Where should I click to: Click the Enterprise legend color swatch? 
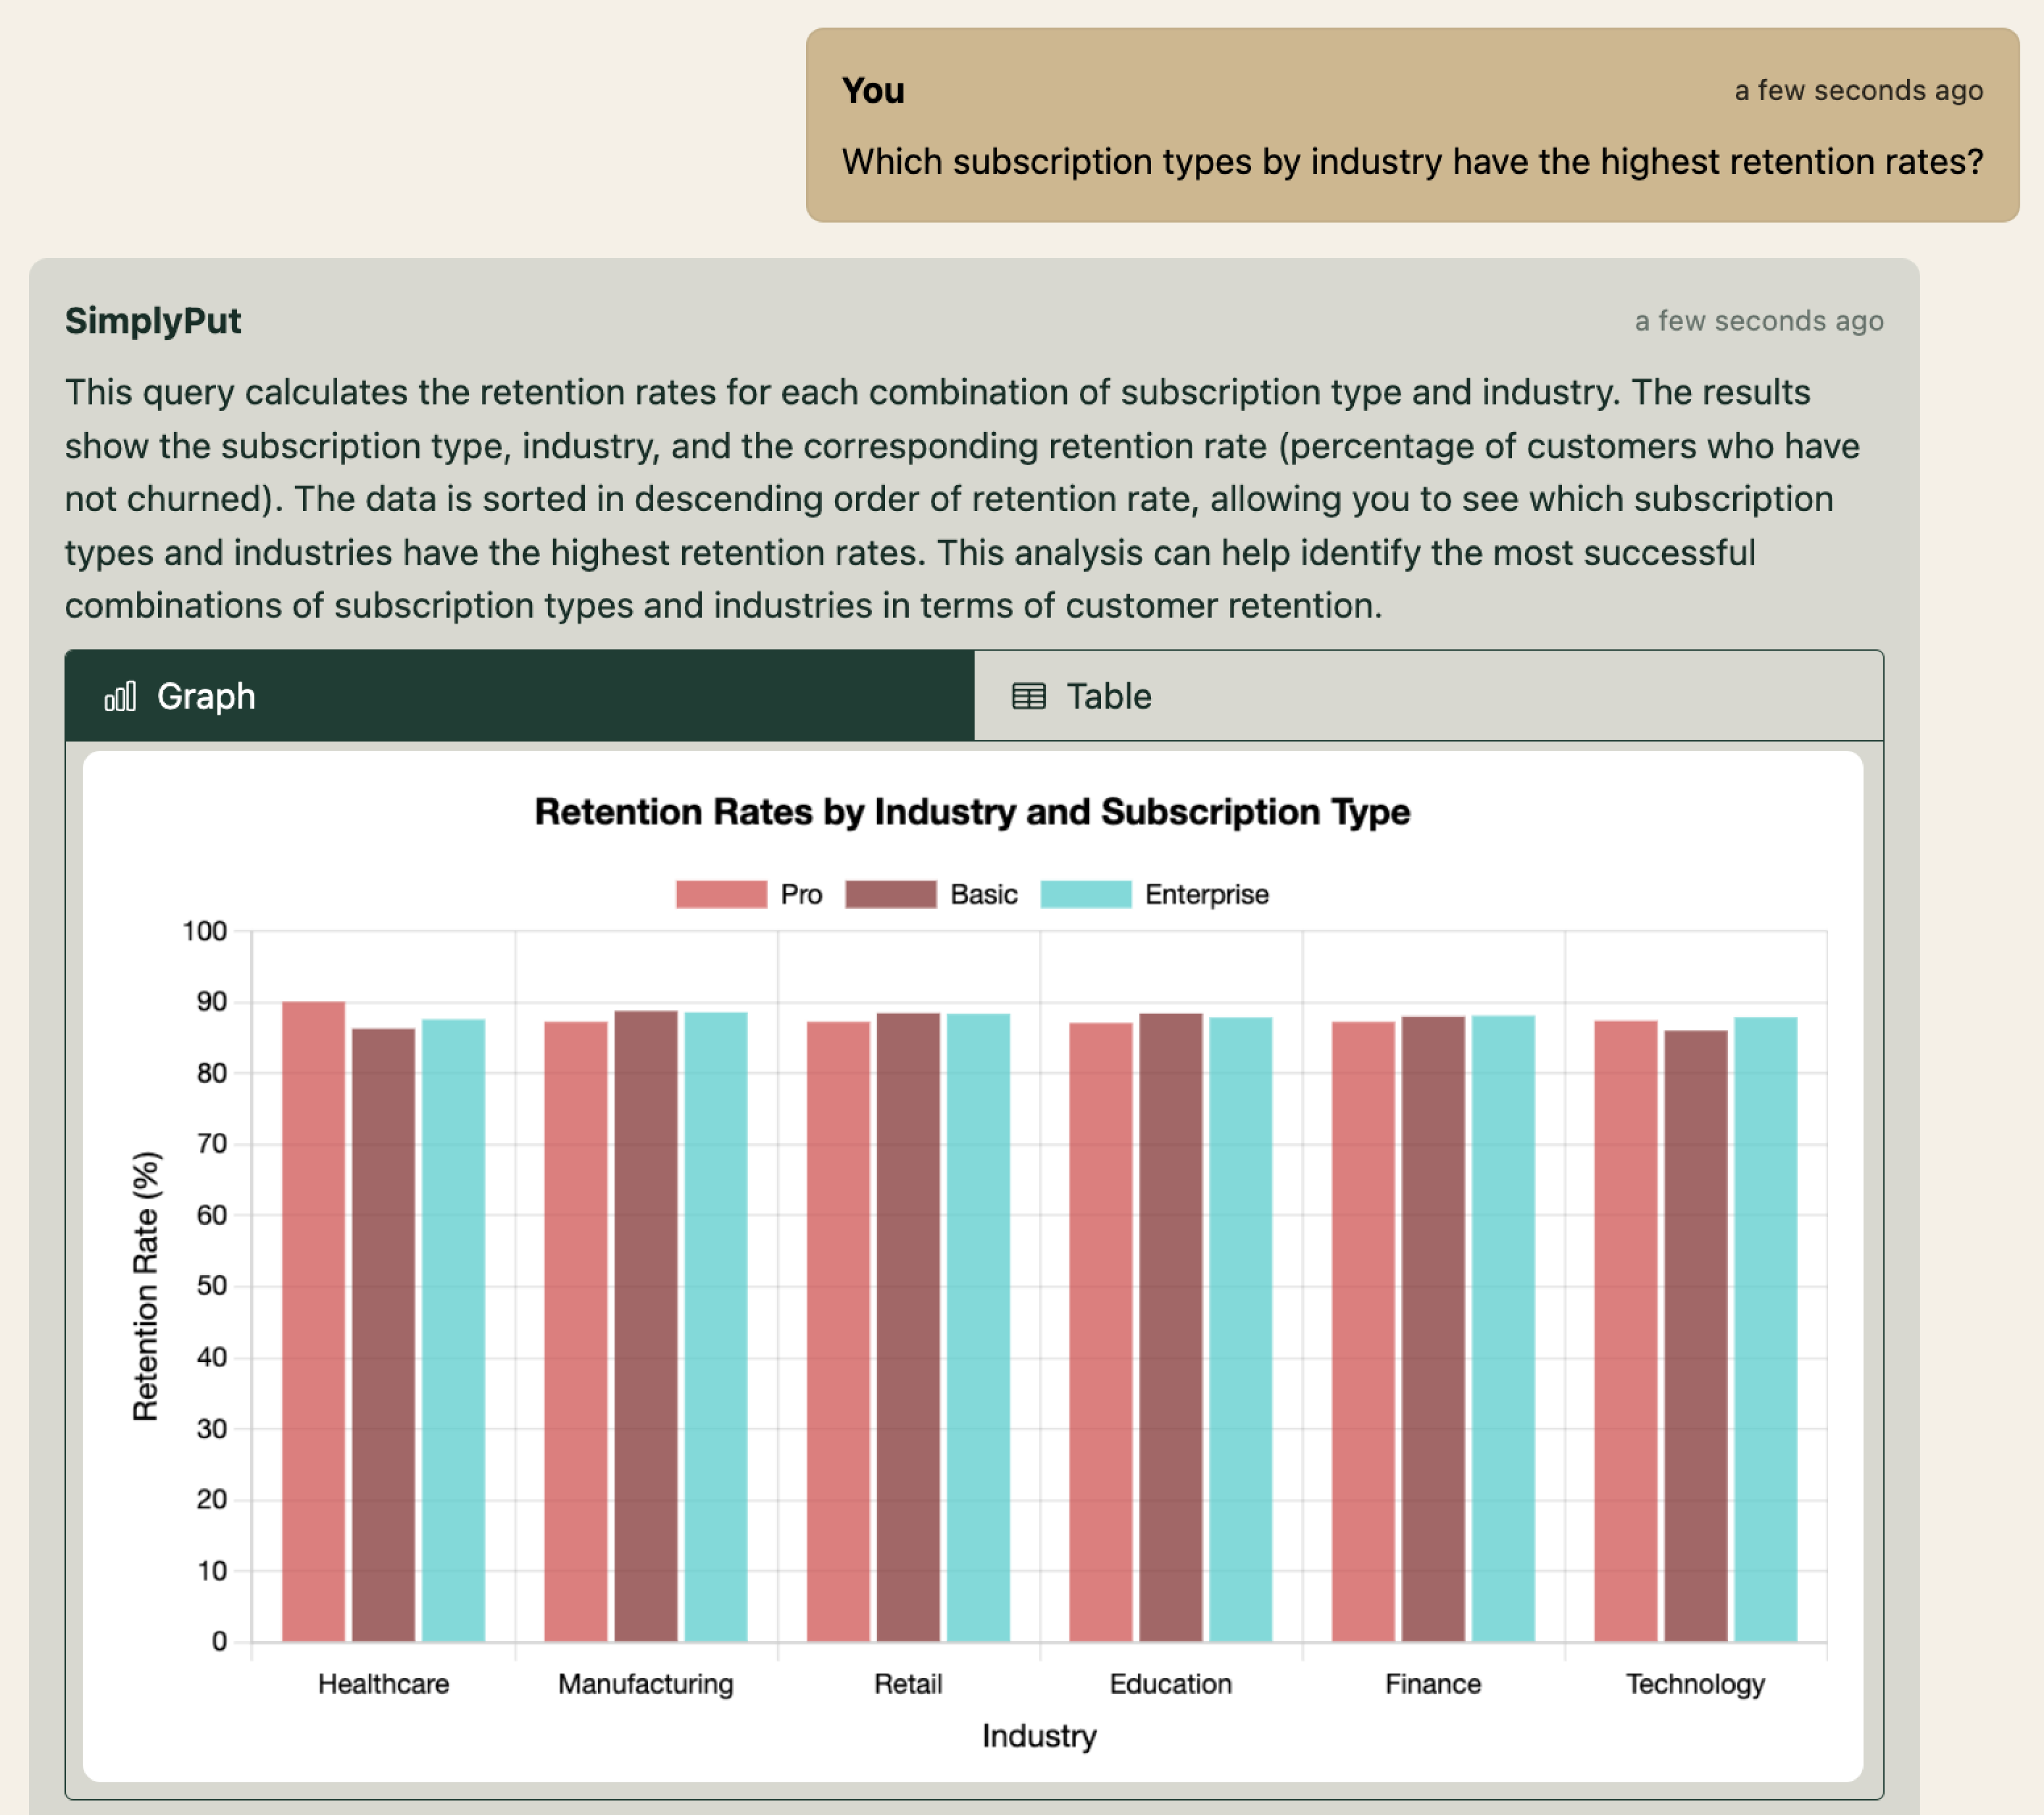(1086, 894)
